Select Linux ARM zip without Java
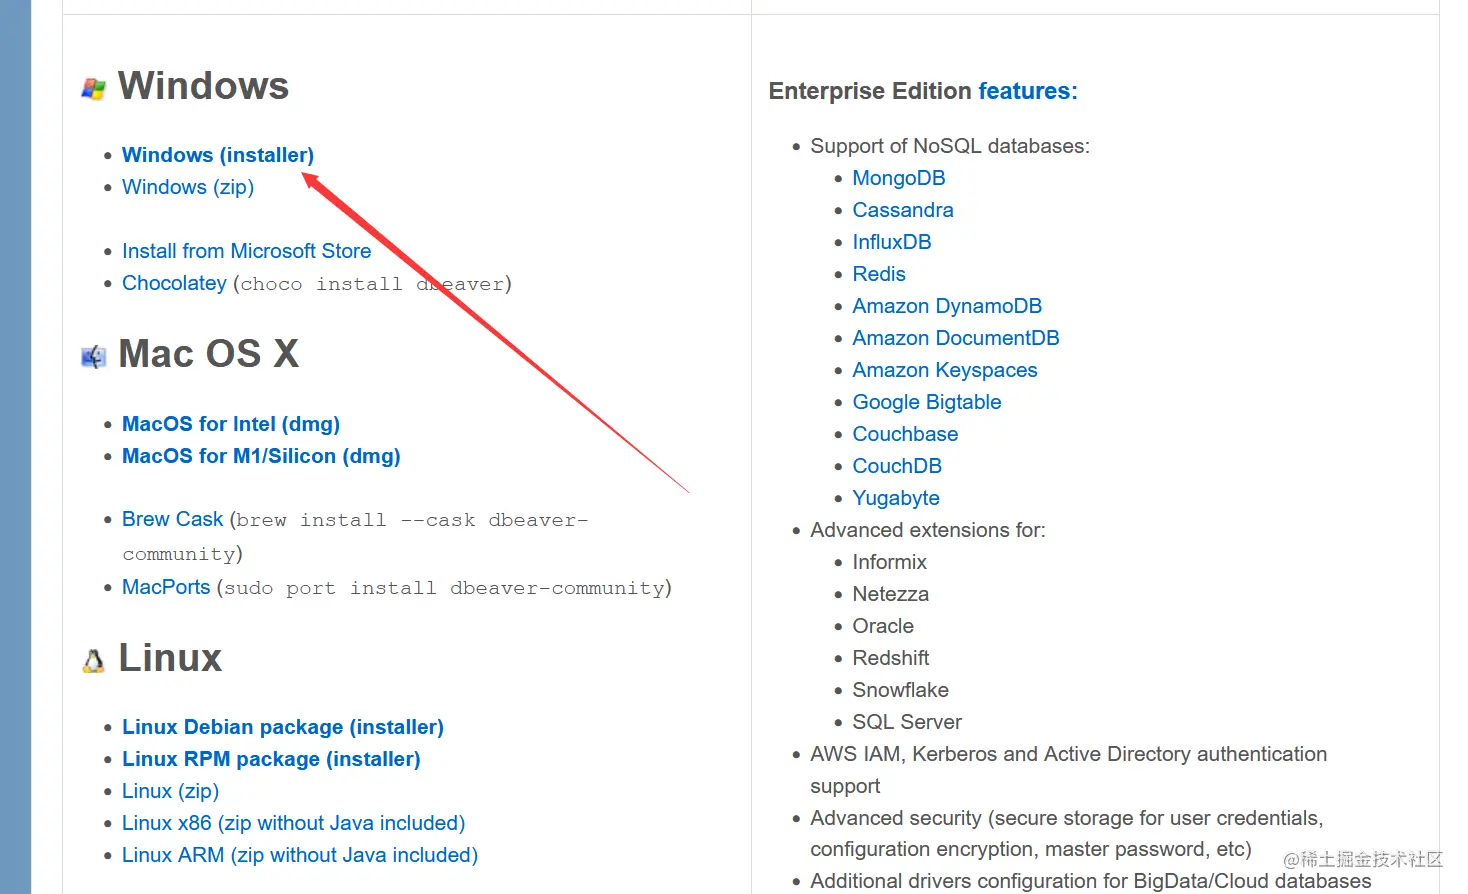Image resolution: width=1468 pixels, height=894 pixels. tap(299, 855)
